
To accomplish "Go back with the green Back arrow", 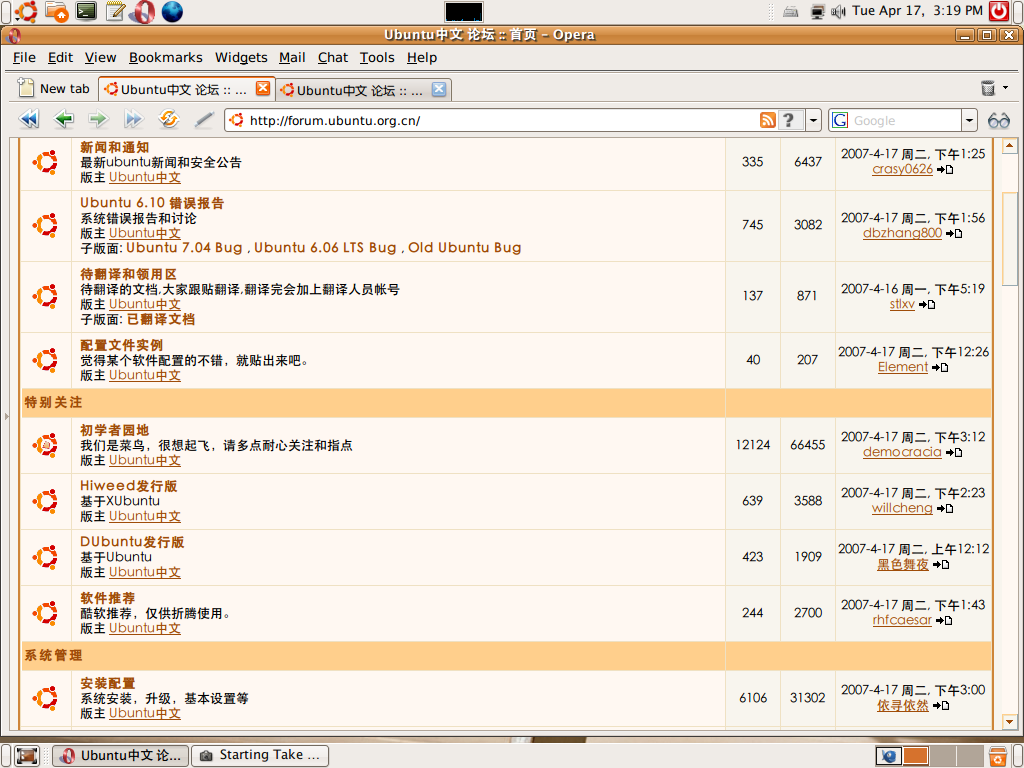I will point(64,119).
